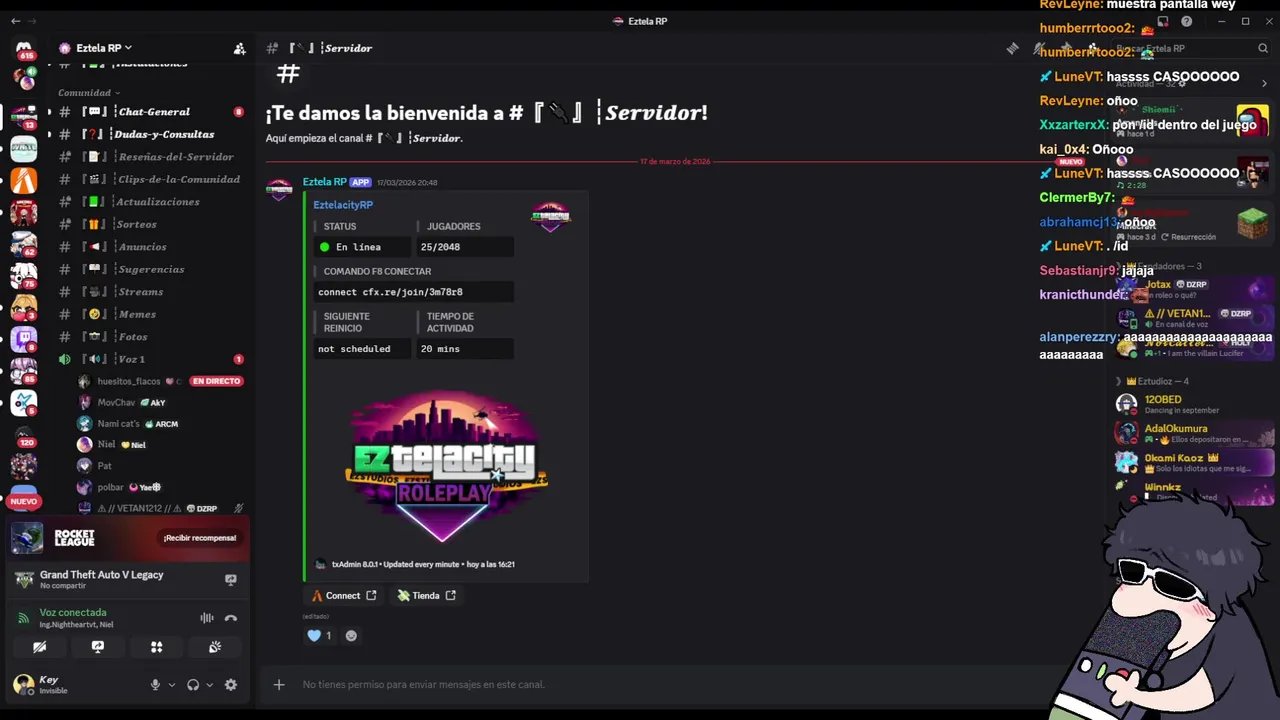Open the Streams channel
The width and height of the screenshot is (1280, 720).
coord(150,292)
